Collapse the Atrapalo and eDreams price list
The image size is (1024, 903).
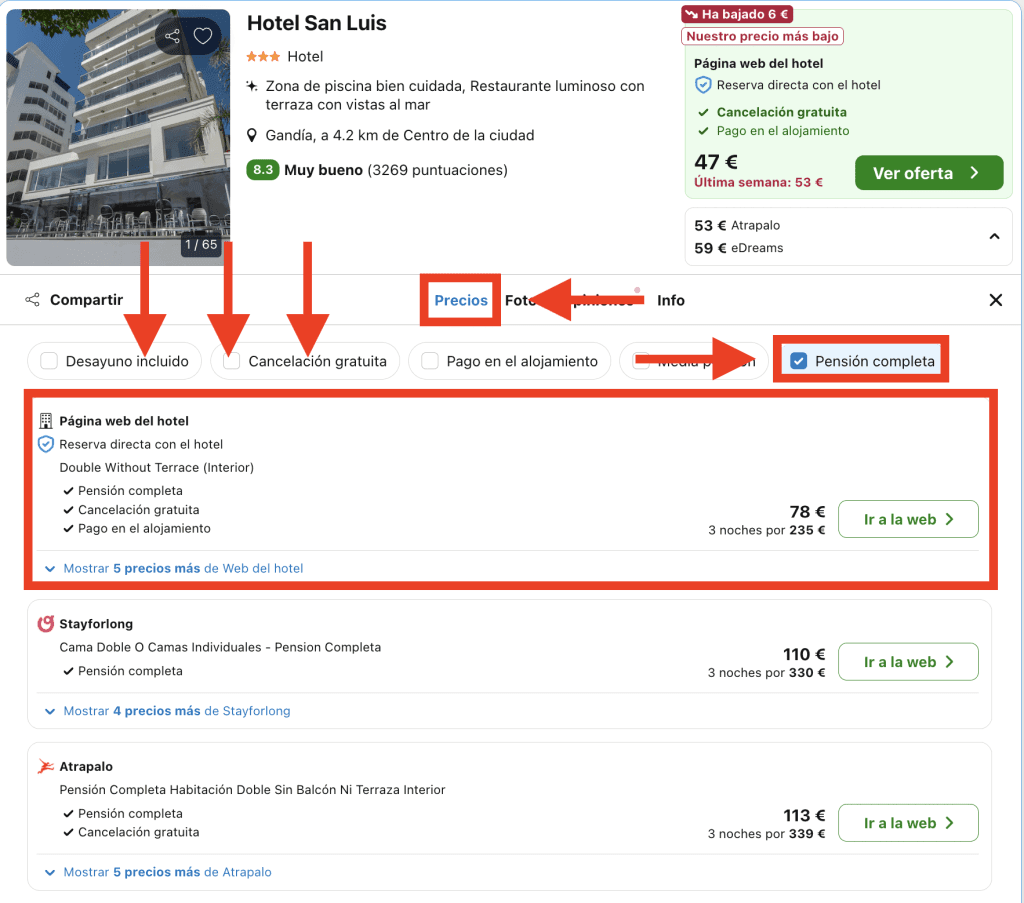click(994, 237)
